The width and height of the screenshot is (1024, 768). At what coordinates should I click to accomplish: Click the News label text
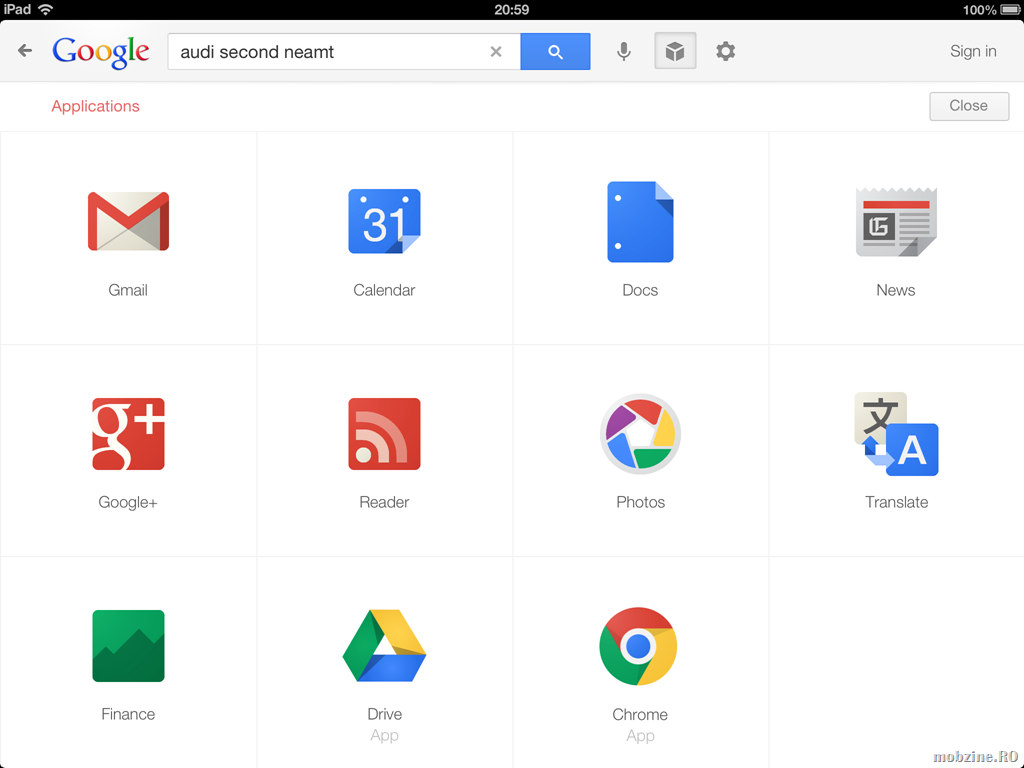pos(896,290)
